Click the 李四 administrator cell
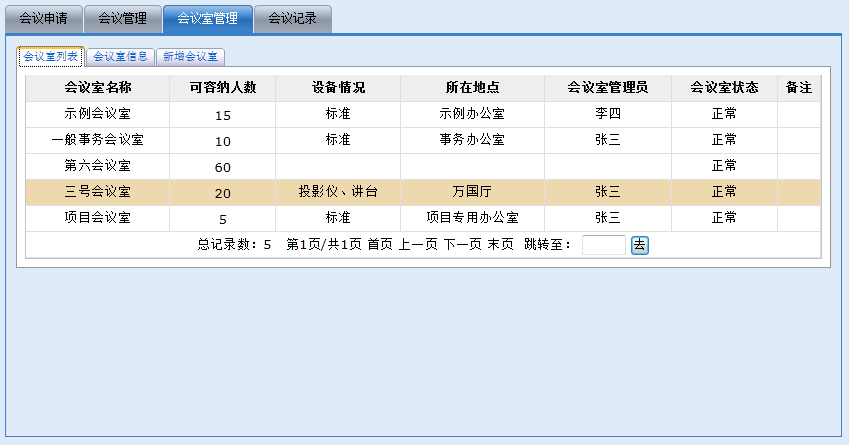Viewport: 849px width, 445px height. [x=608, y=114]
